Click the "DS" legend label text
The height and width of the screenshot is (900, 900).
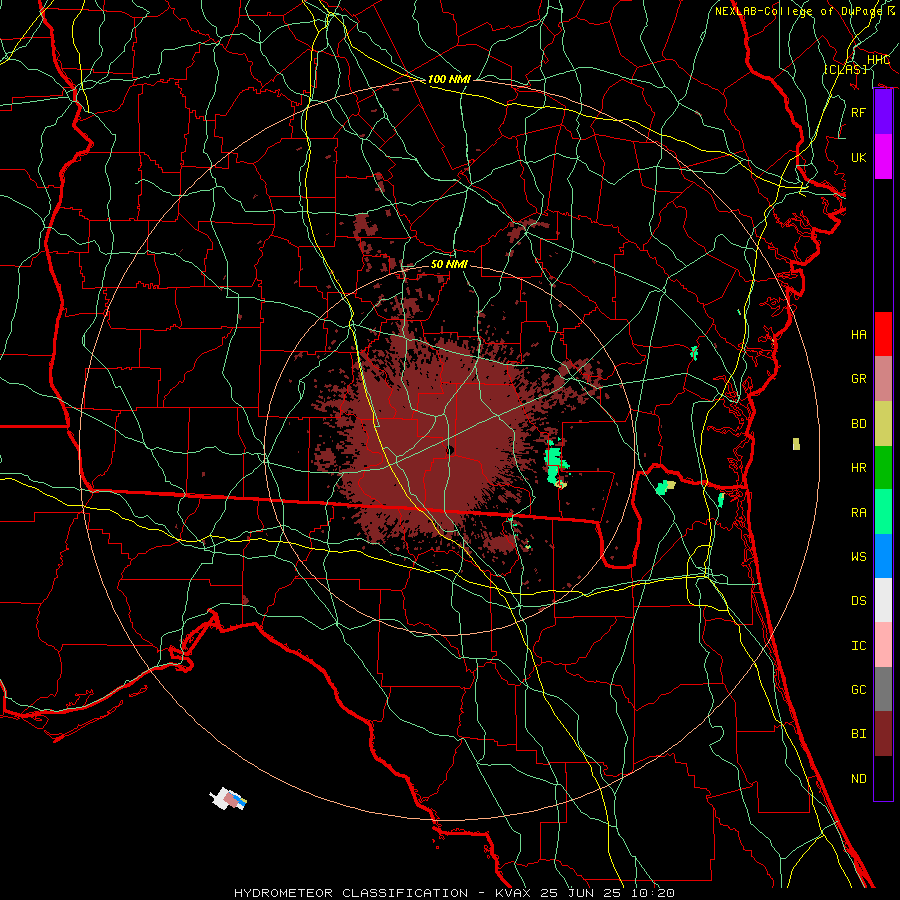pos(858,601)
